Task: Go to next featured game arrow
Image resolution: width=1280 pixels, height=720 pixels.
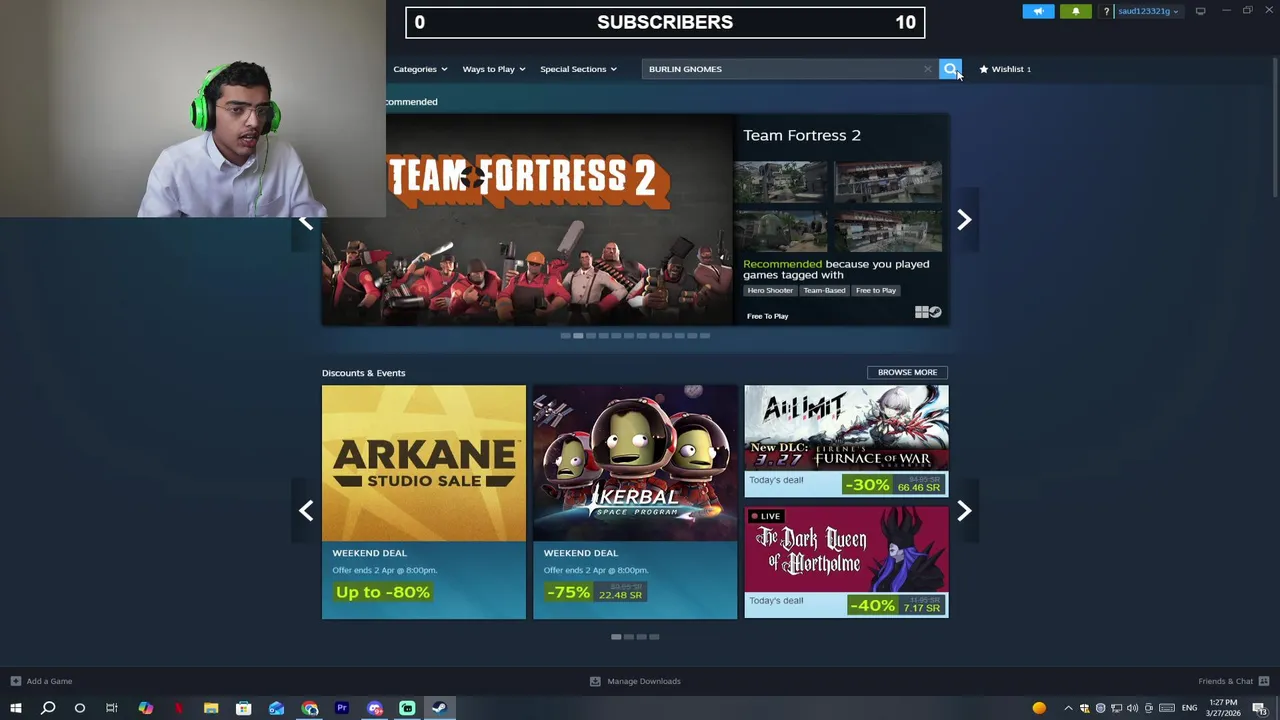Action: point(964,220)
